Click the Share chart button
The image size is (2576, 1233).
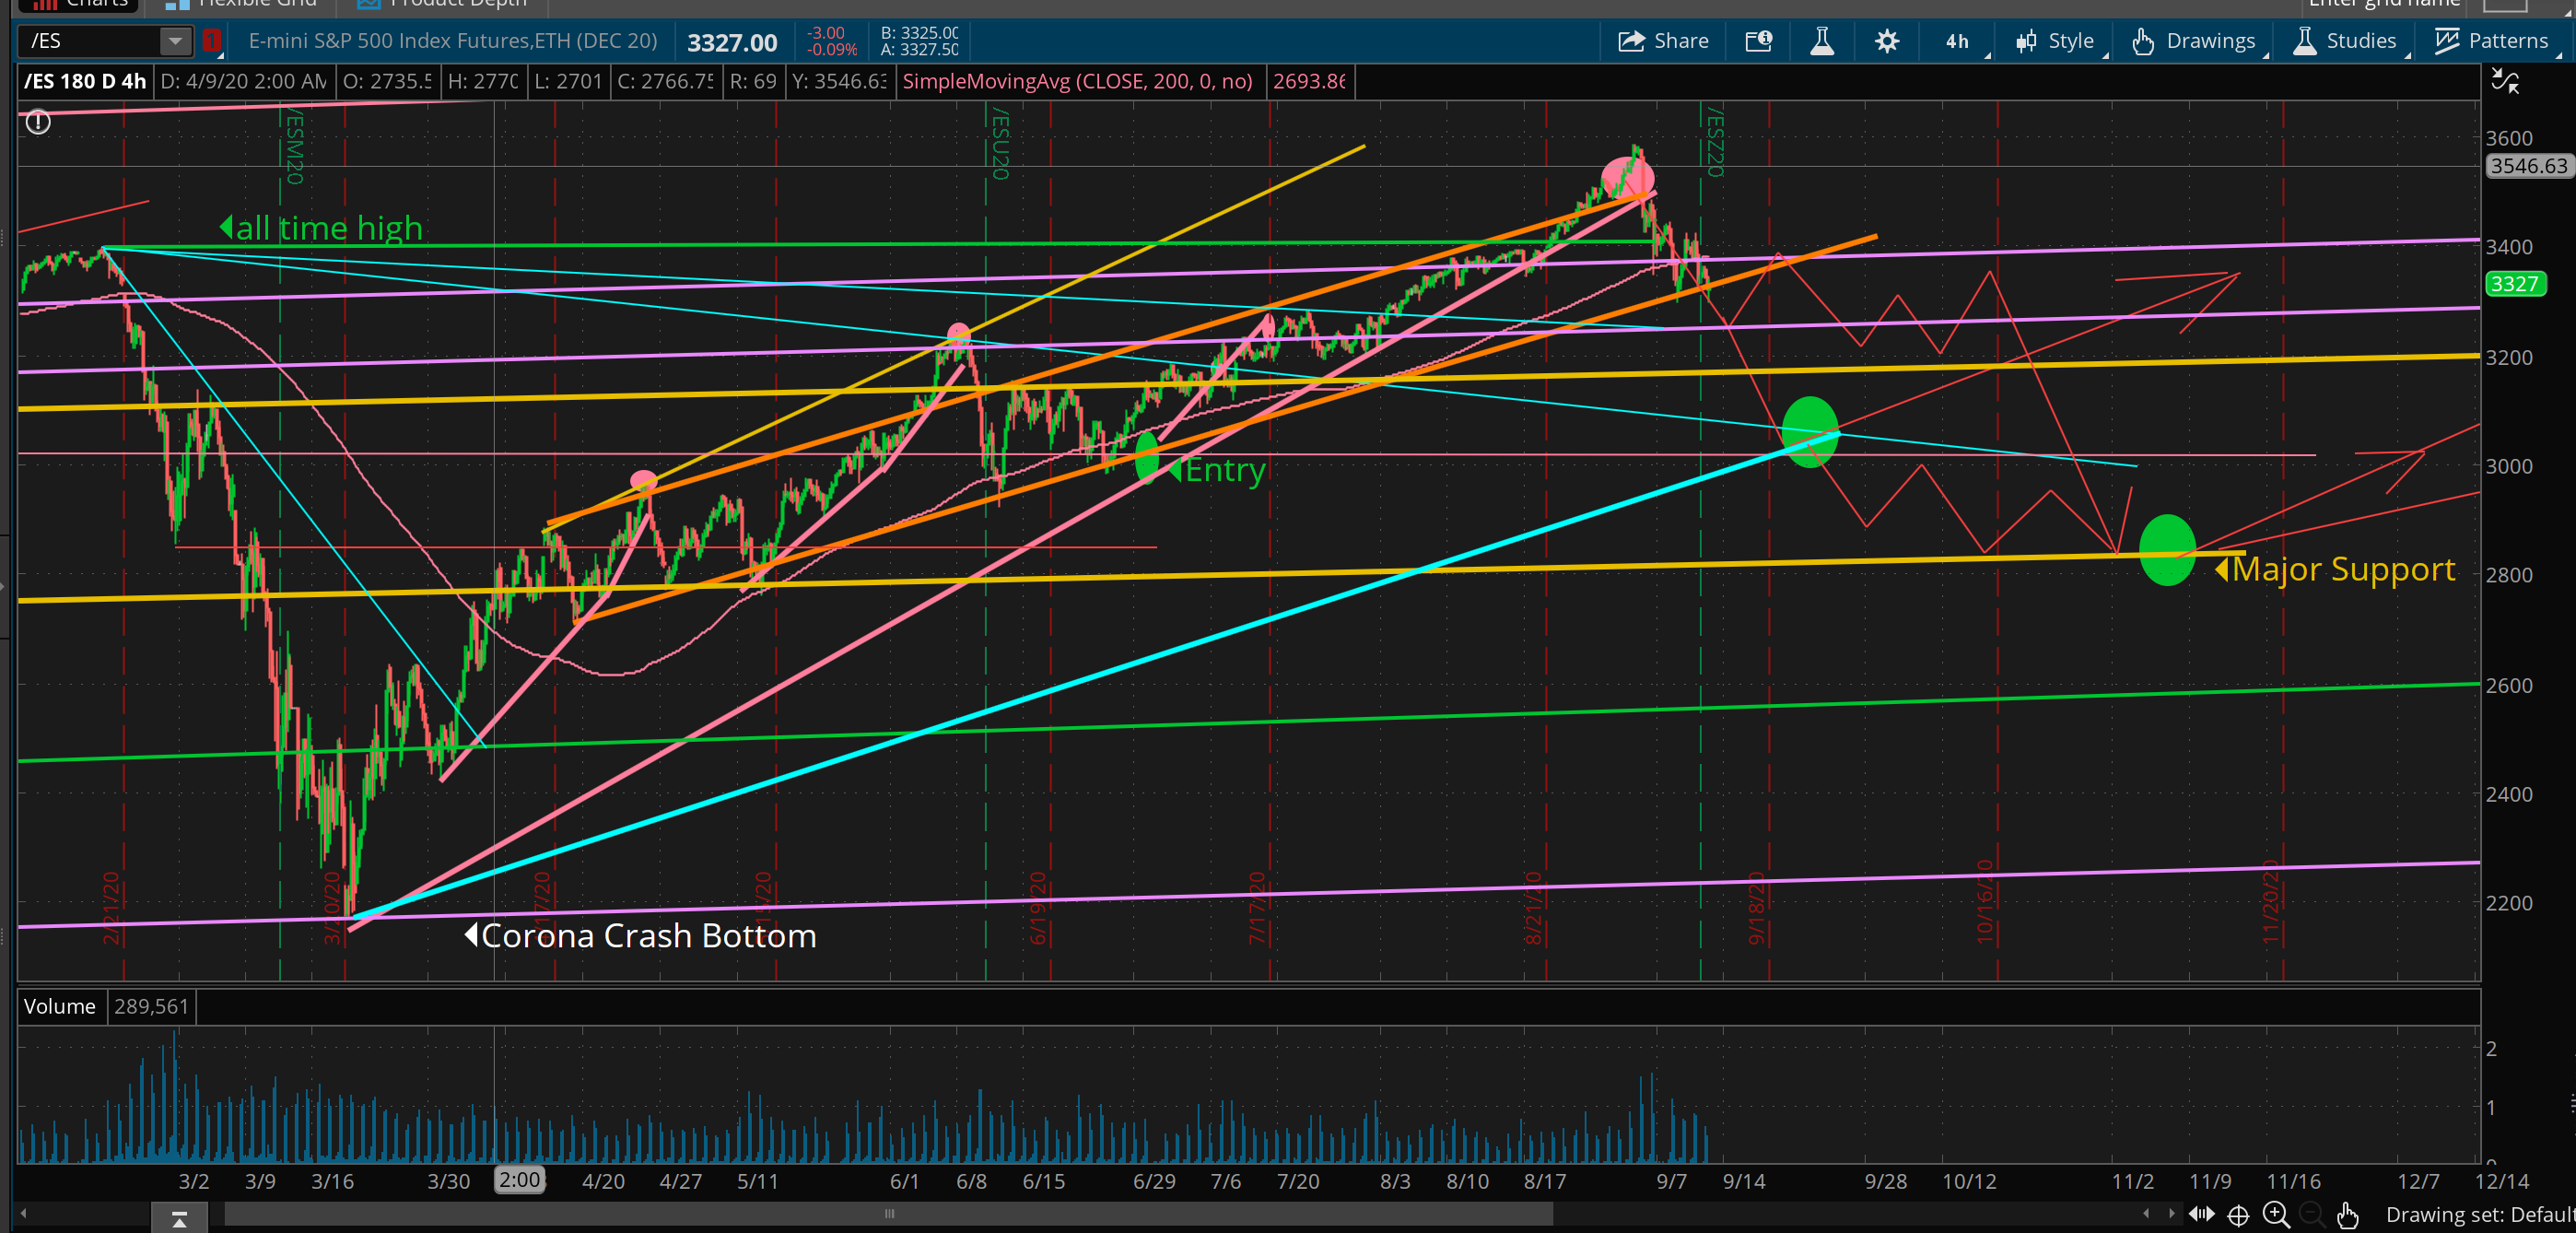click(1663, 41)
